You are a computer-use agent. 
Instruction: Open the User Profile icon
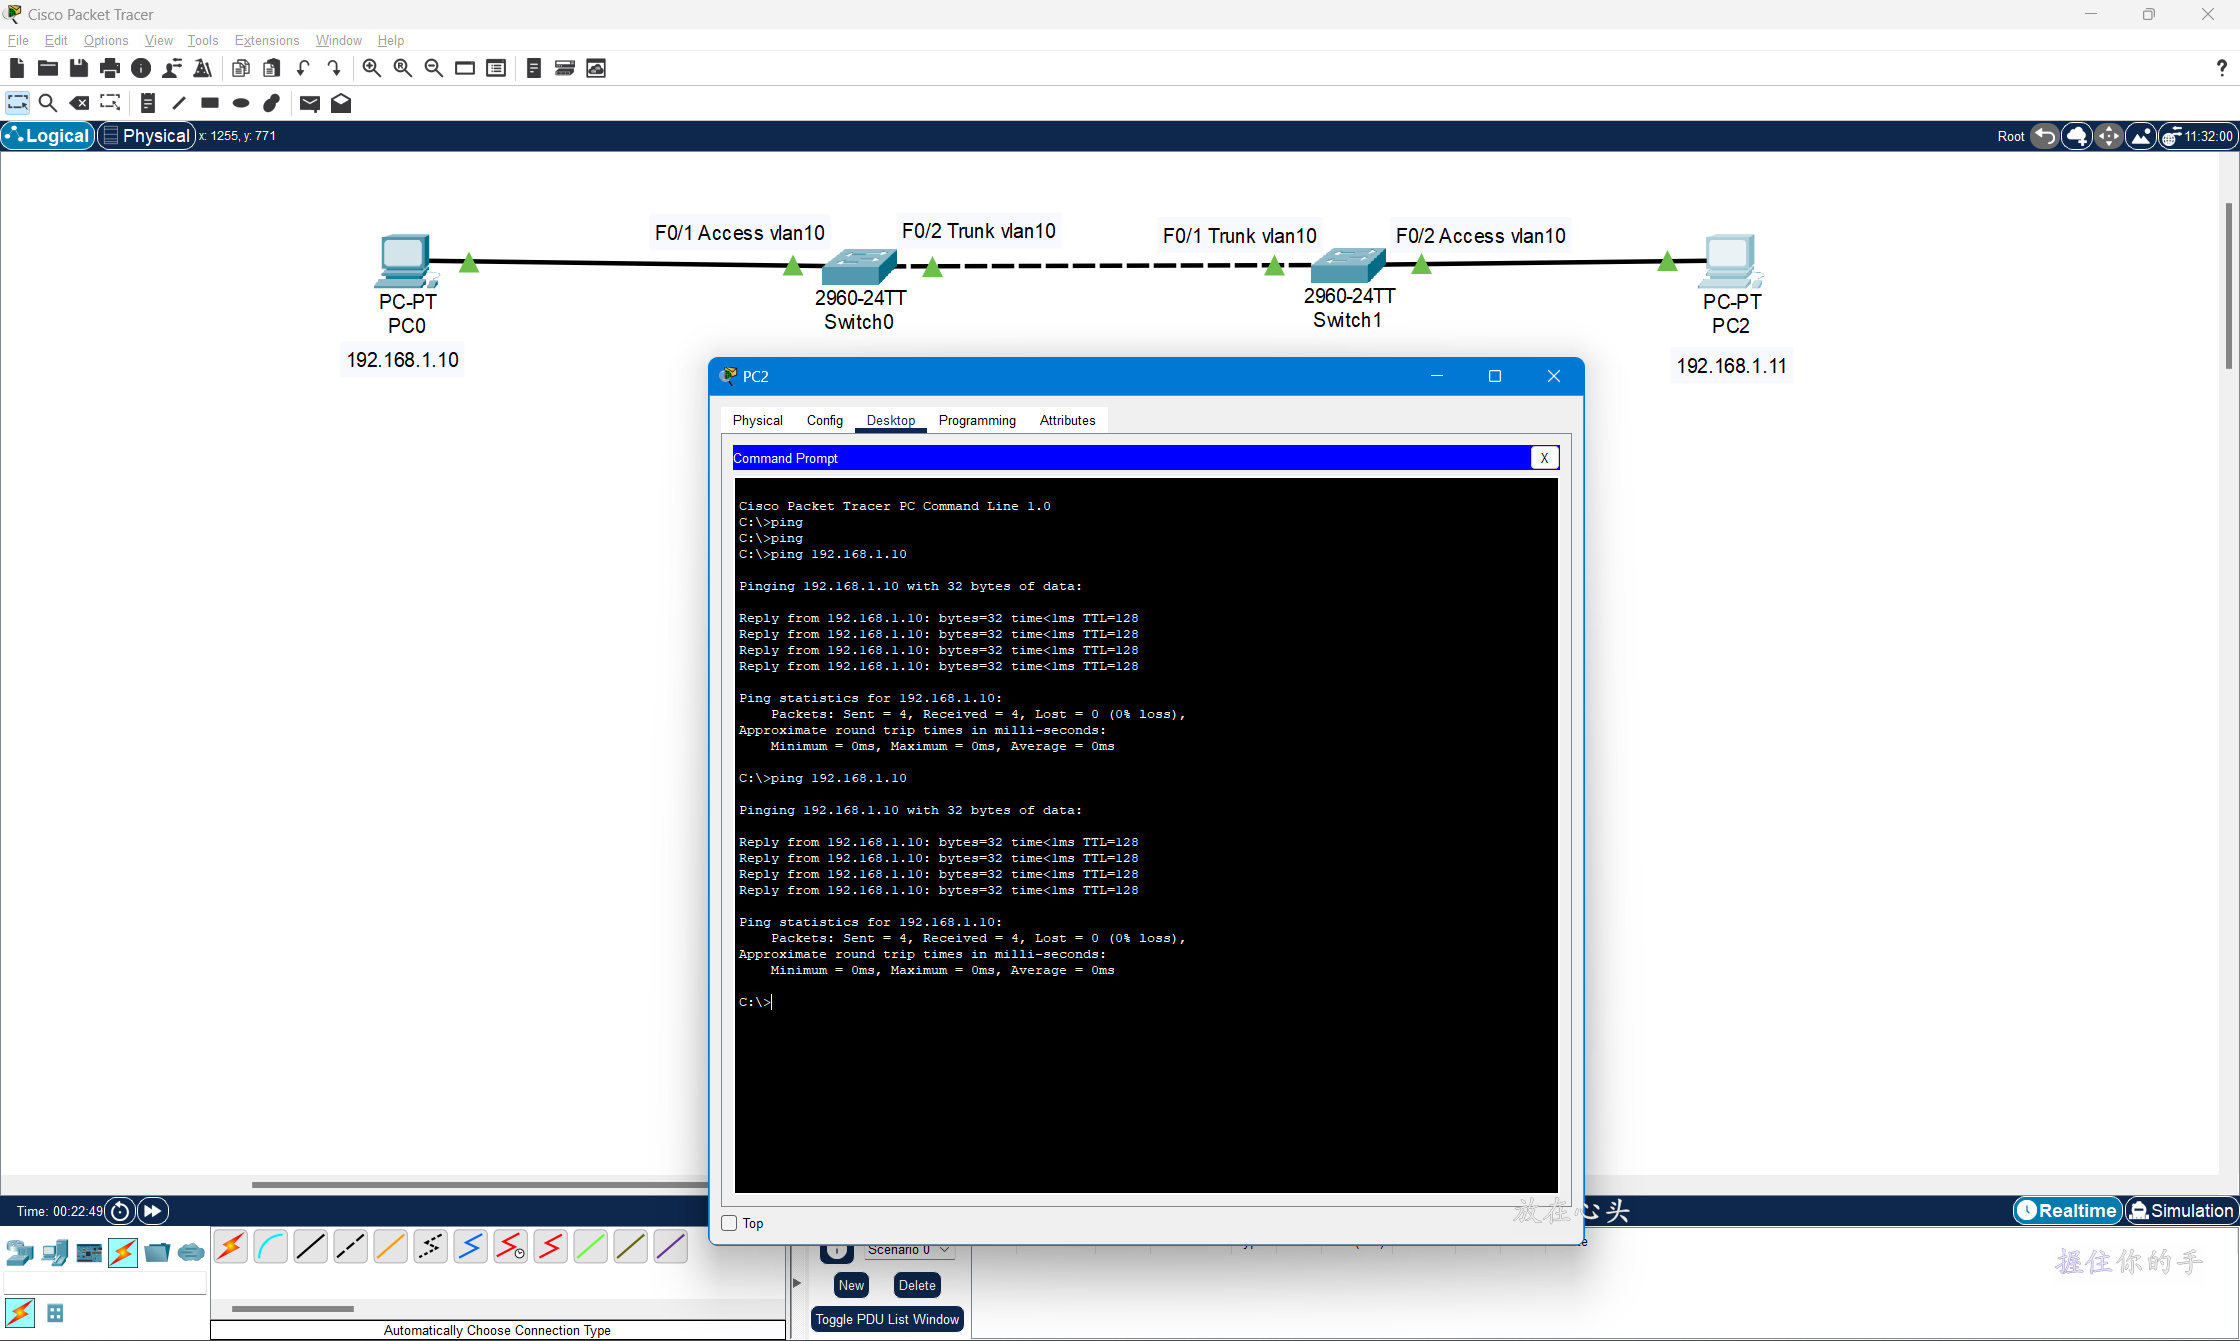pyautogui.click(x=172, y=68)
